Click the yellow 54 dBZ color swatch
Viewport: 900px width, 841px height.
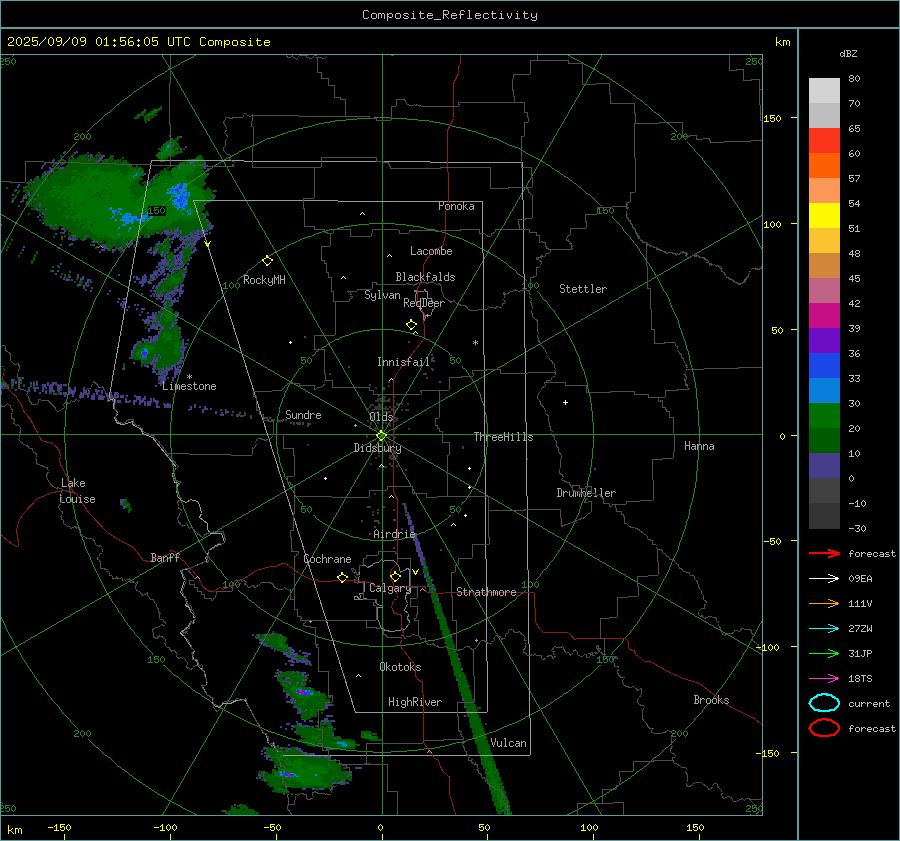(x=824, y=216)
